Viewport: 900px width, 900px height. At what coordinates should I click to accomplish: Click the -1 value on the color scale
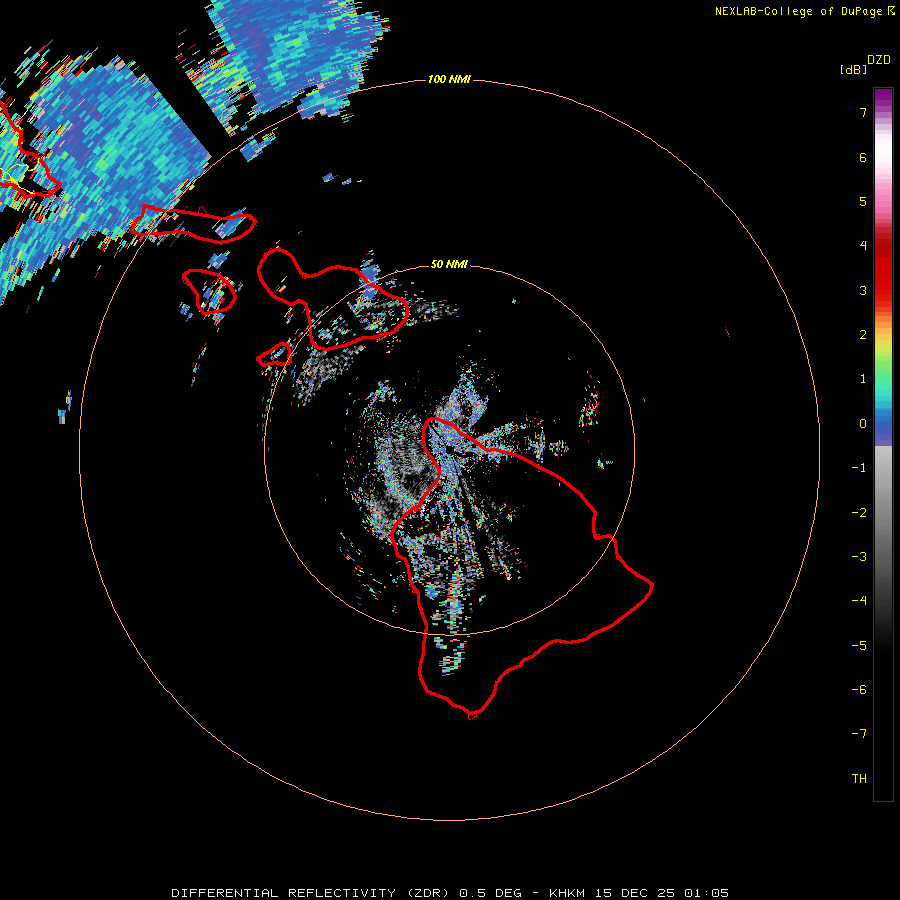(x=859, y=468)
